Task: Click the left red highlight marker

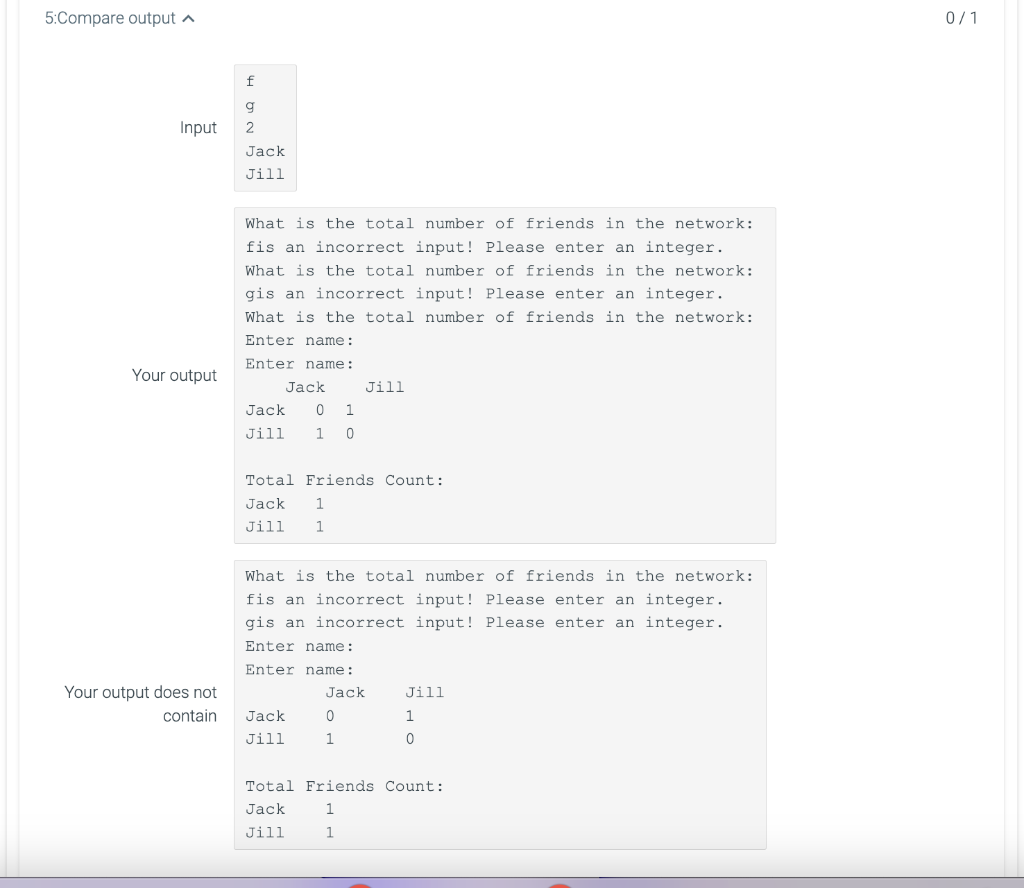Action: pyautogui.click(x=360, y=886)
